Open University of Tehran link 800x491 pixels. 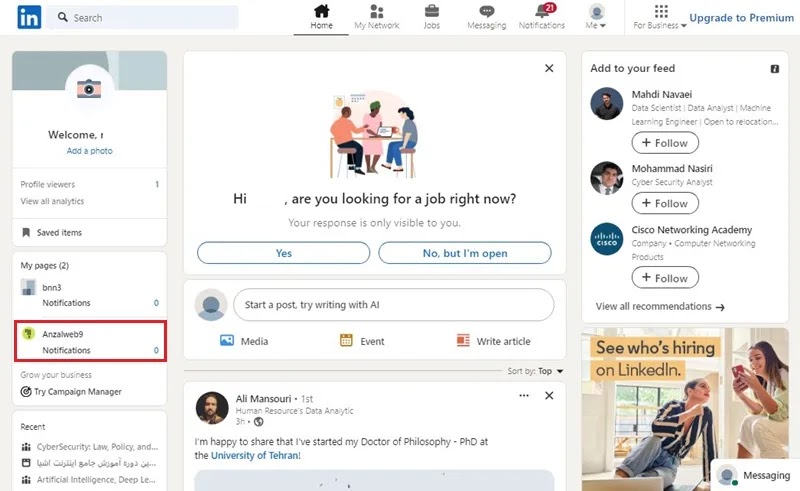[x=256, y=455]
